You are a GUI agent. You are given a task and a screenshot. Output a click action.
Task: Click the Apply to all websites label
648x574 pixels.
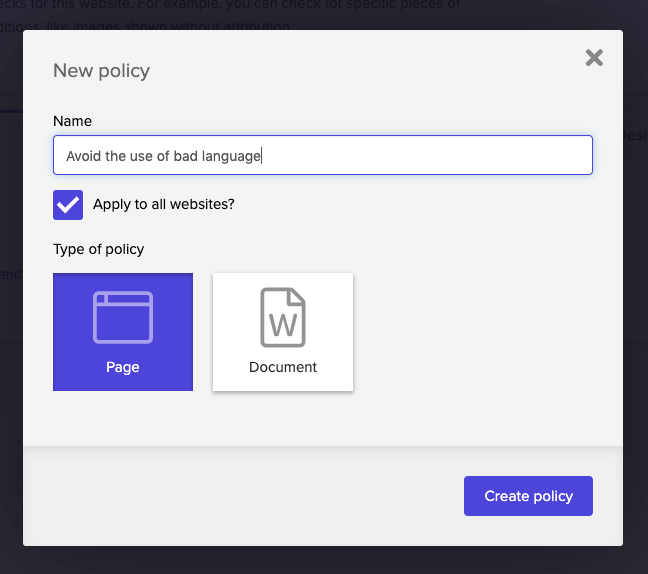coord(164,204)
